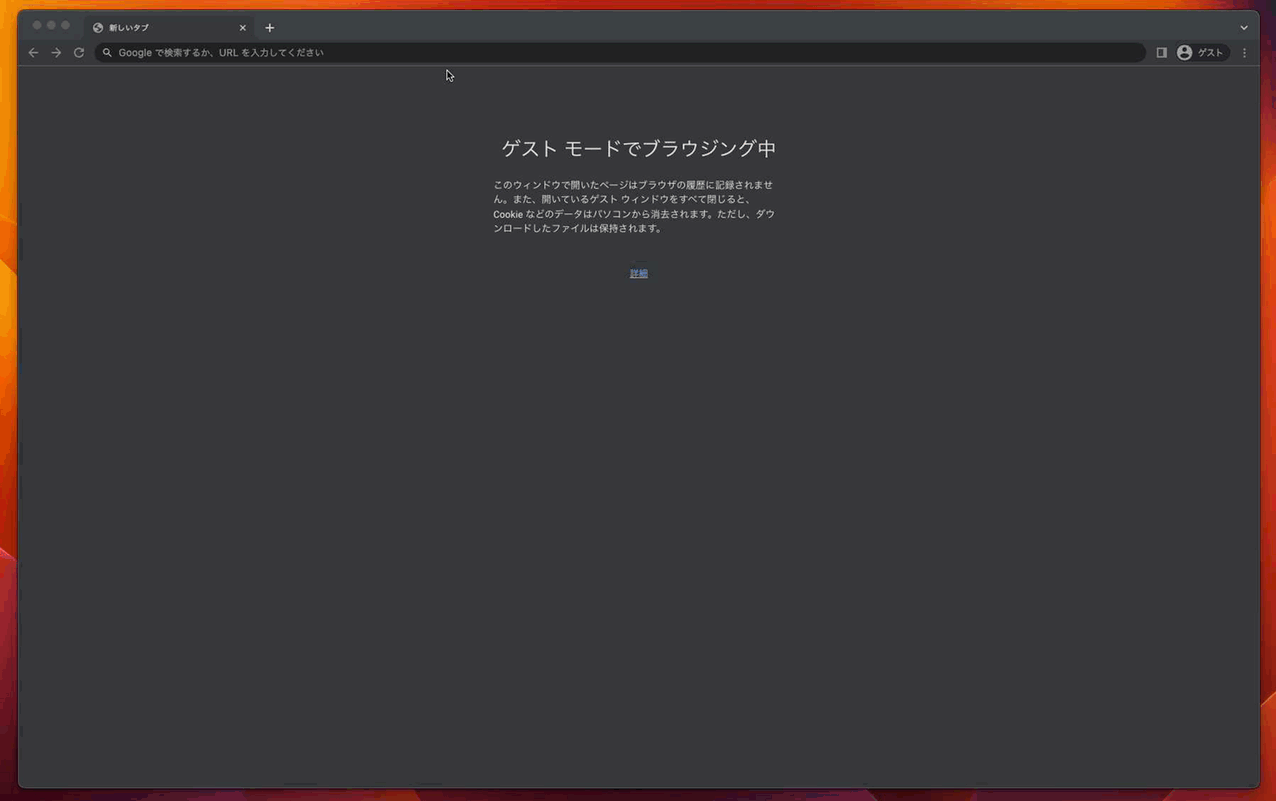Click the guest mode description paragraph
Viewport: 1276px width, 801px height.
point(633,207)
